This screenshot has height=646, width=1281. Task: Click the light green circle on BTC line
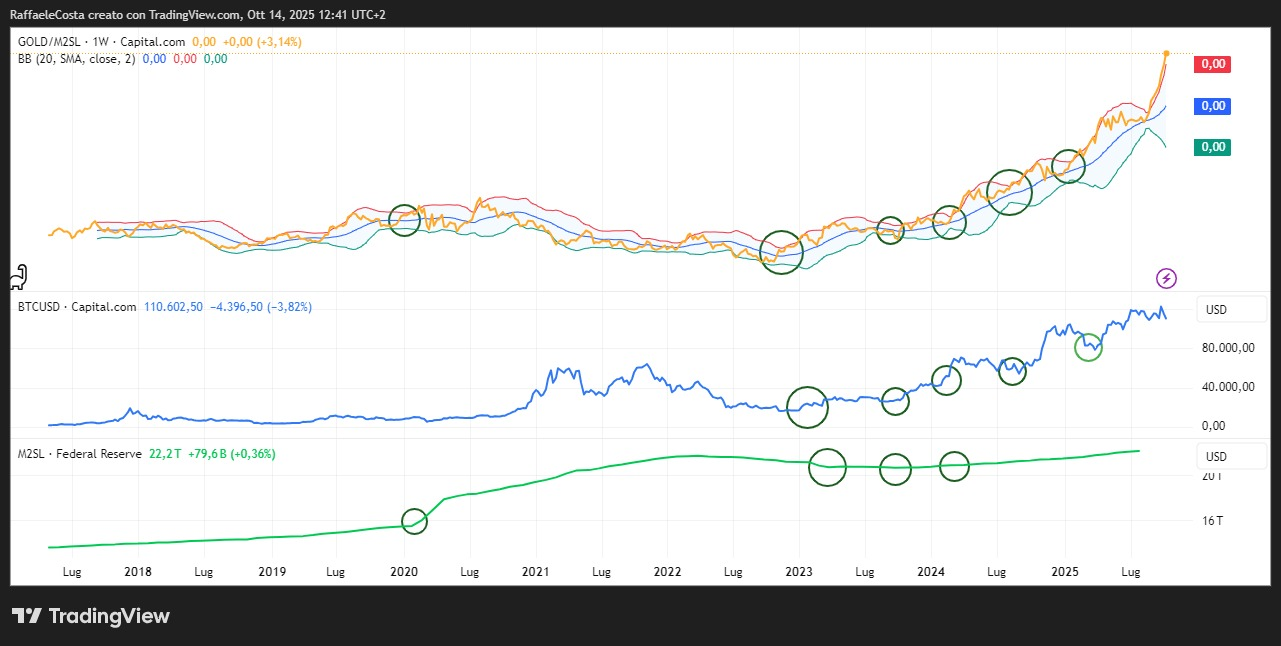[1089, 347]
